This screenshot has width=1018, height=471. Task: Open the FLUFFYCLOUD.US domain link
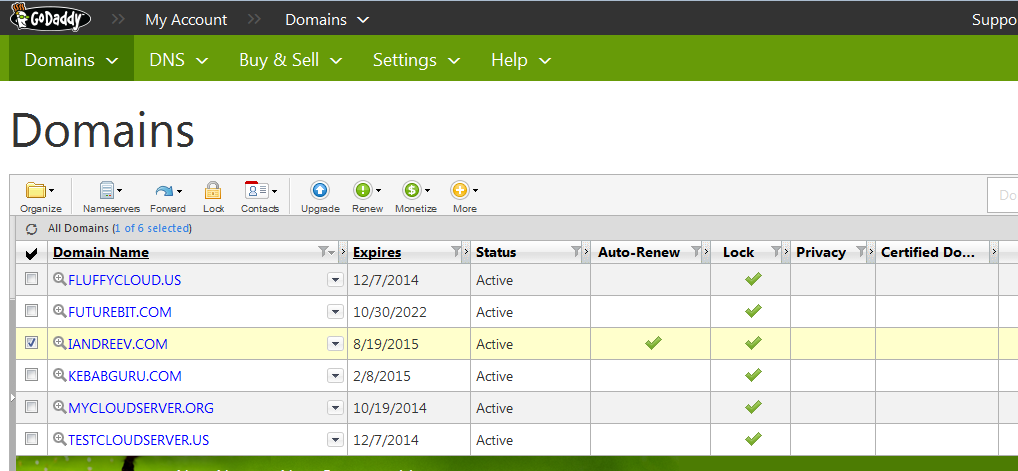coord(125,280)
